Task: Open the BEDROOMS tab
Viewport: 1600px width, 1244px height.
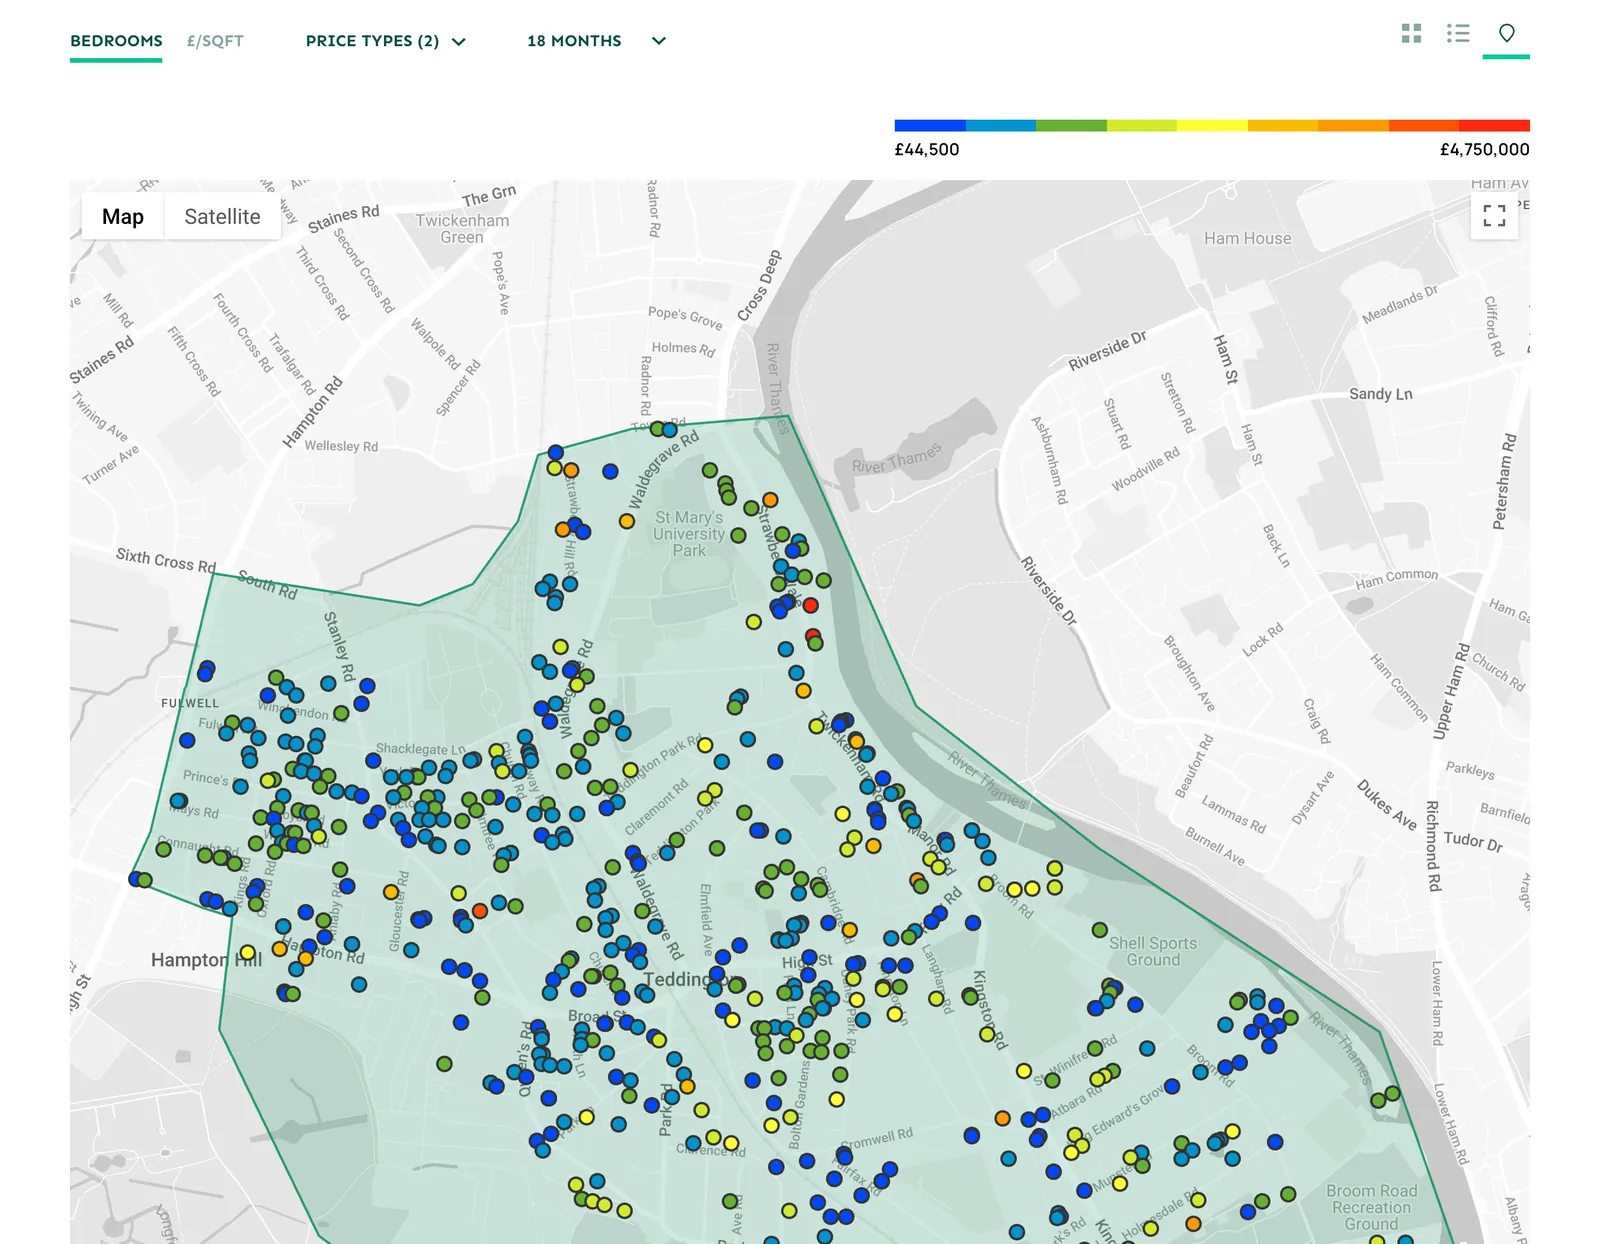Action: click(x=116, y=41)
